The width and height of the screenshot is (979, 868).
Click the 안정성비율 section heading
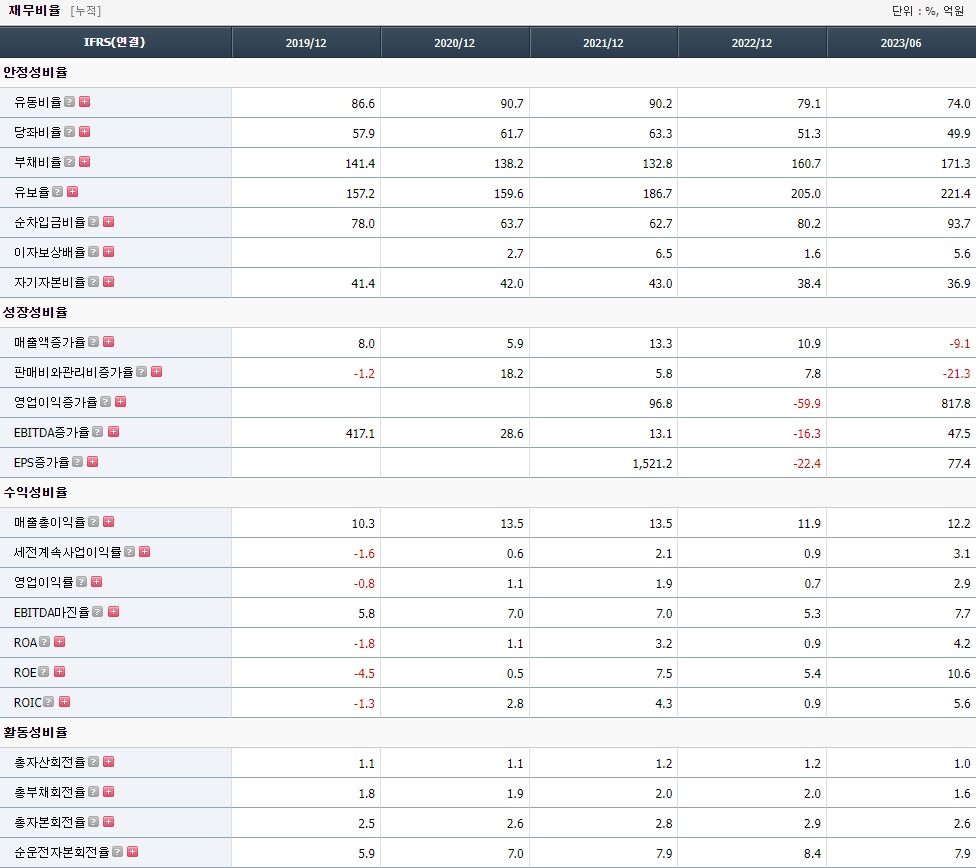click(35, 72)
